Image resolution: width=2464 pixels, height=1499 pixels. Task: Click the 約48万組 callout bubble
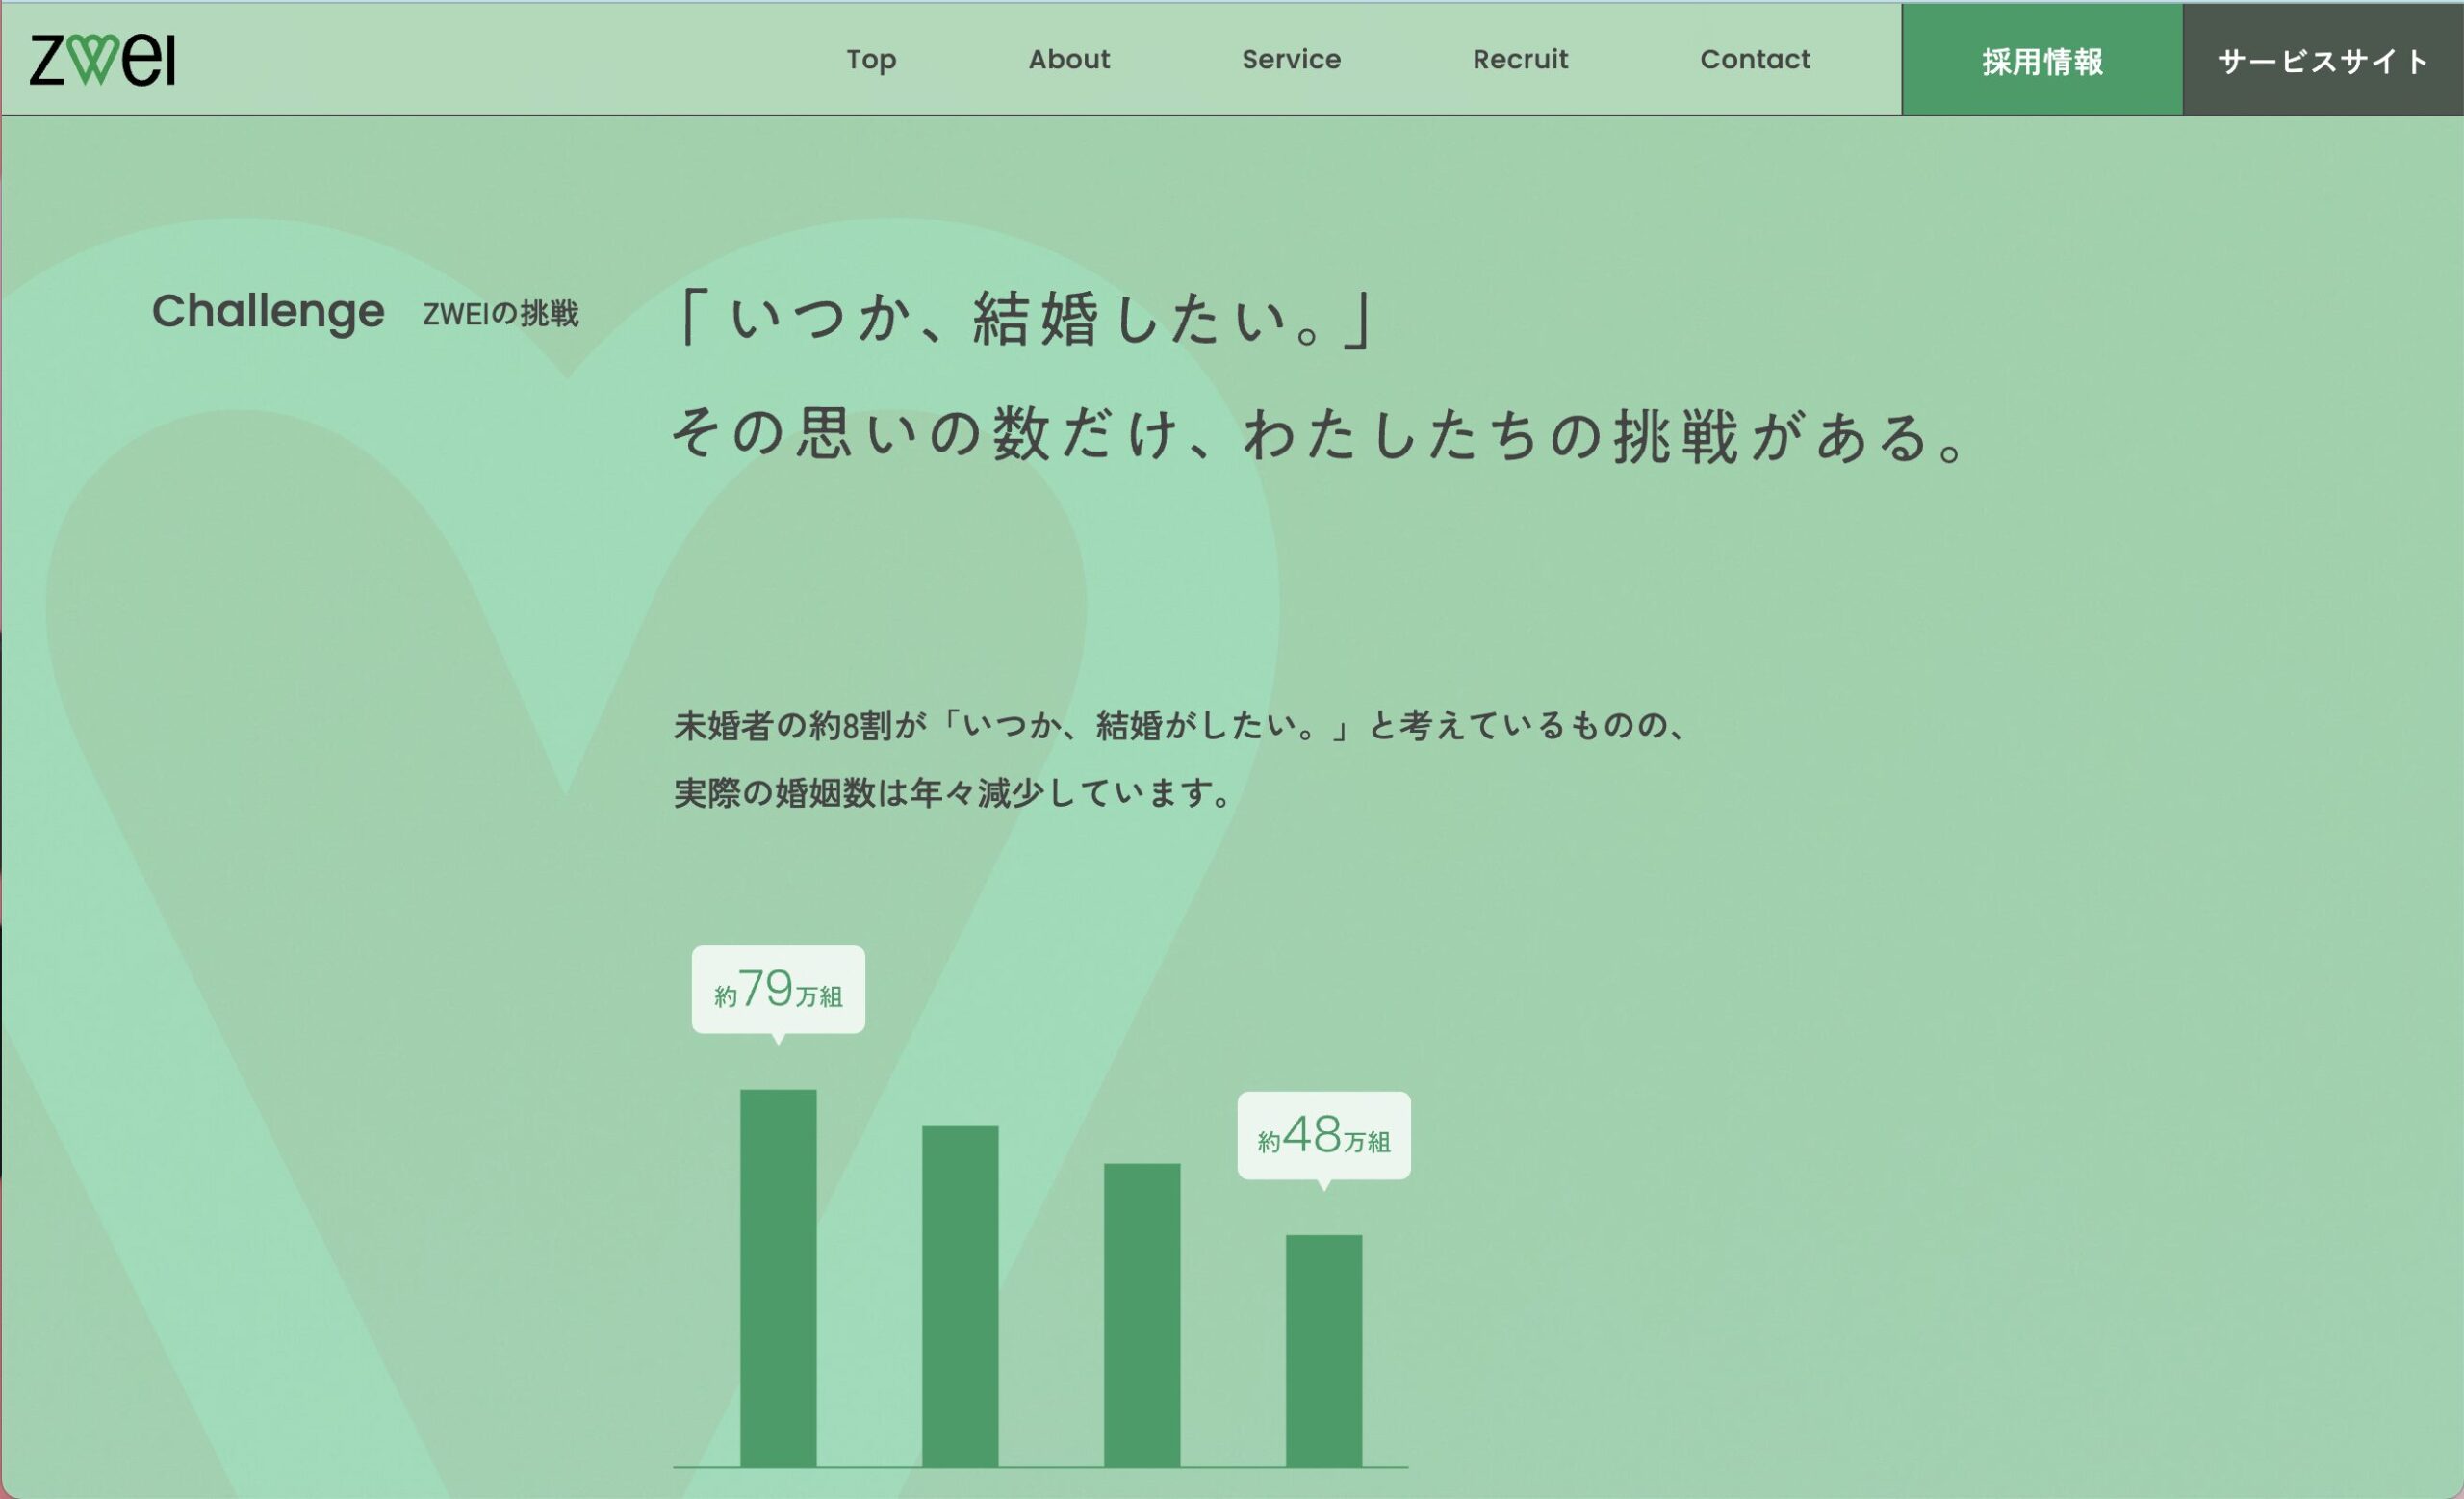1323,1135
